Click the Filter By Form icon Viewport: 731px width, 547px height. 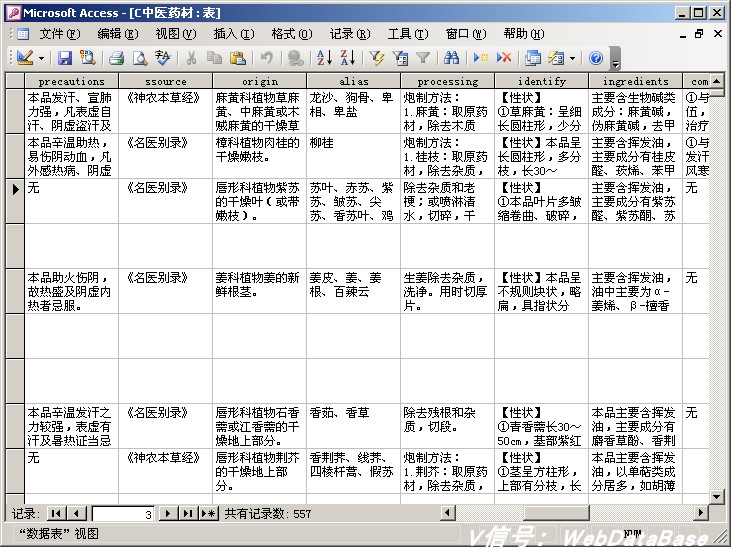(400, 58)
